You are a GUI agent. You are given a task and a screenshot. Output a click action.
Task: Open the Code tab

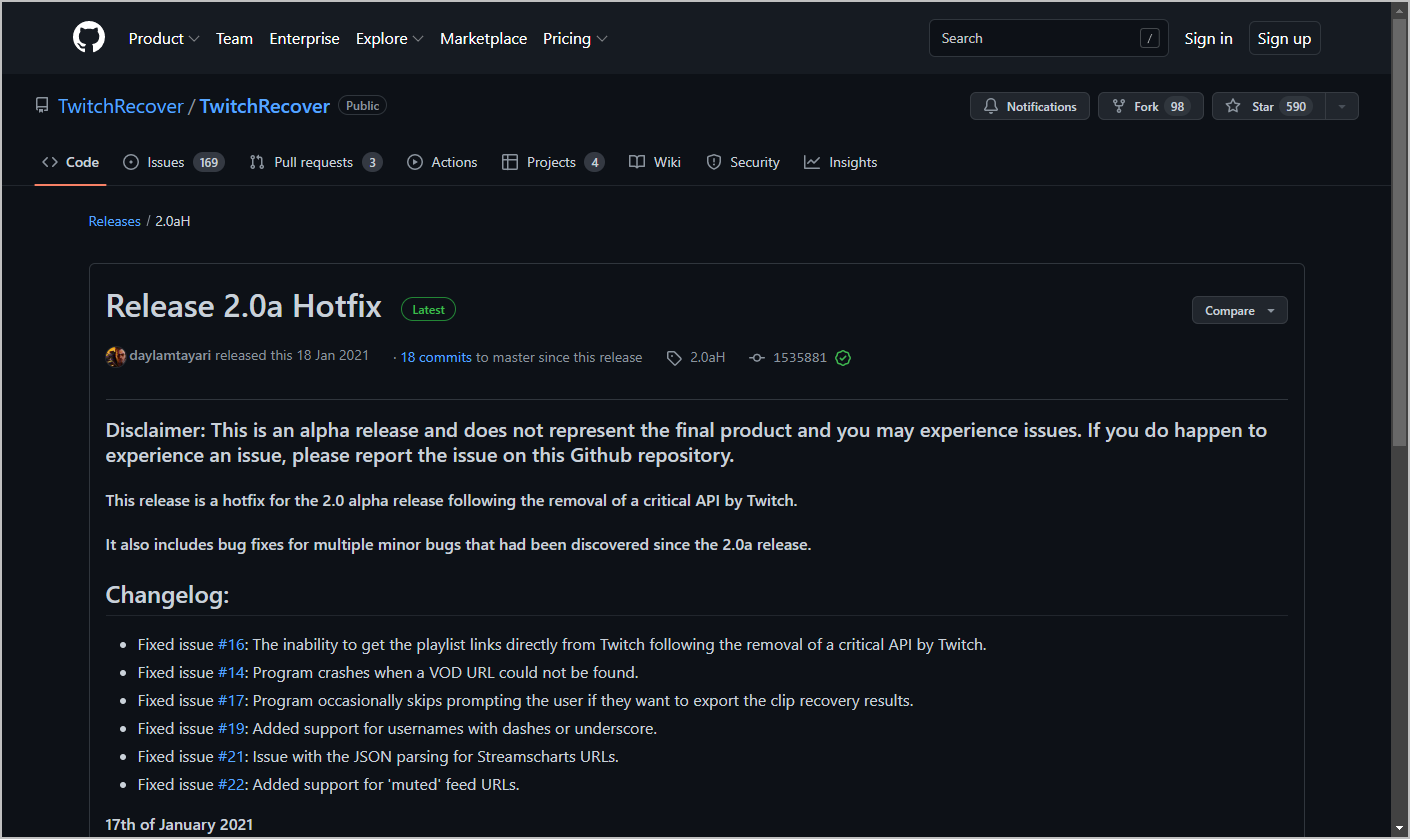[70, 162]
